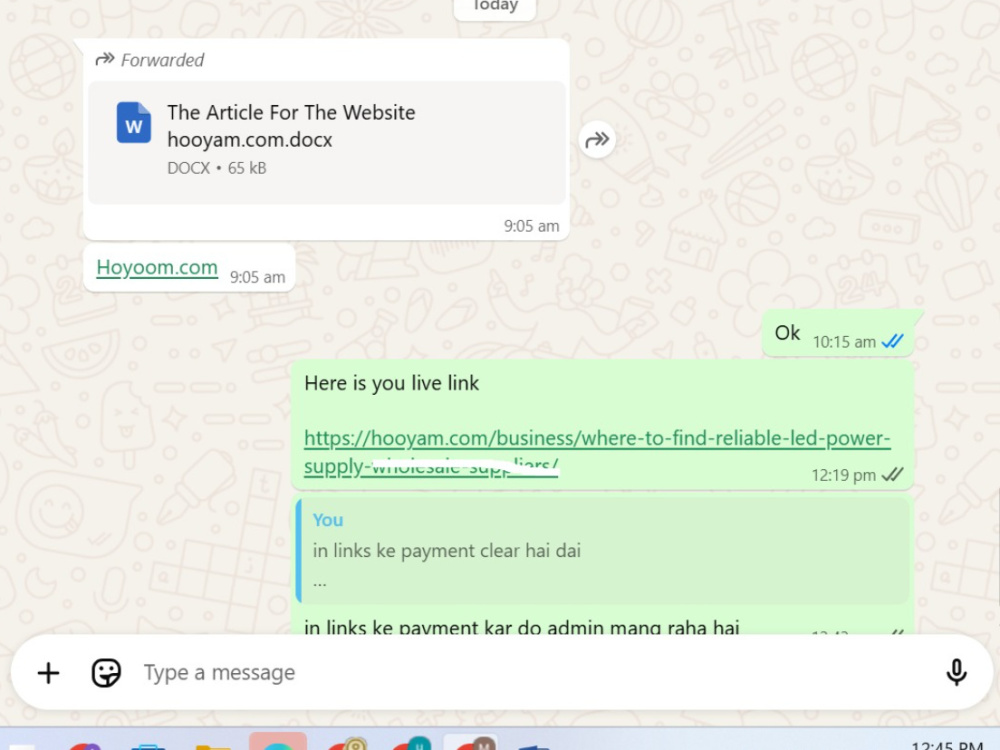The height and width of the screenshot is (750, 1000).
Task: Click the 10:15 am timestamp on the Ok message
Action: coord(844,342)
